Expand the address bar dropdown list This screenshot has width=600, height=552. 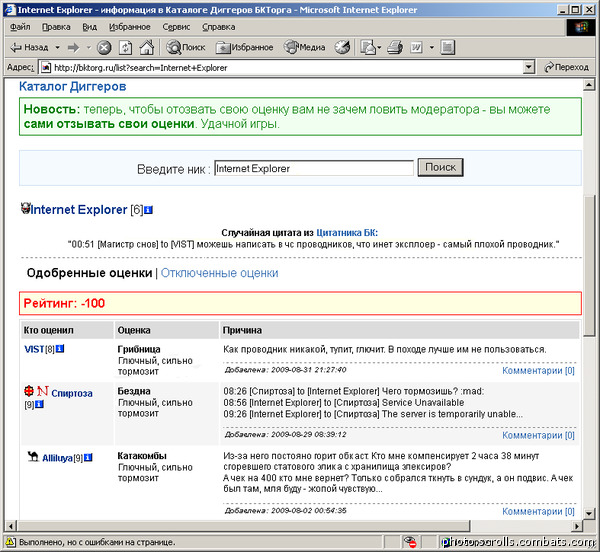(528, 67)
